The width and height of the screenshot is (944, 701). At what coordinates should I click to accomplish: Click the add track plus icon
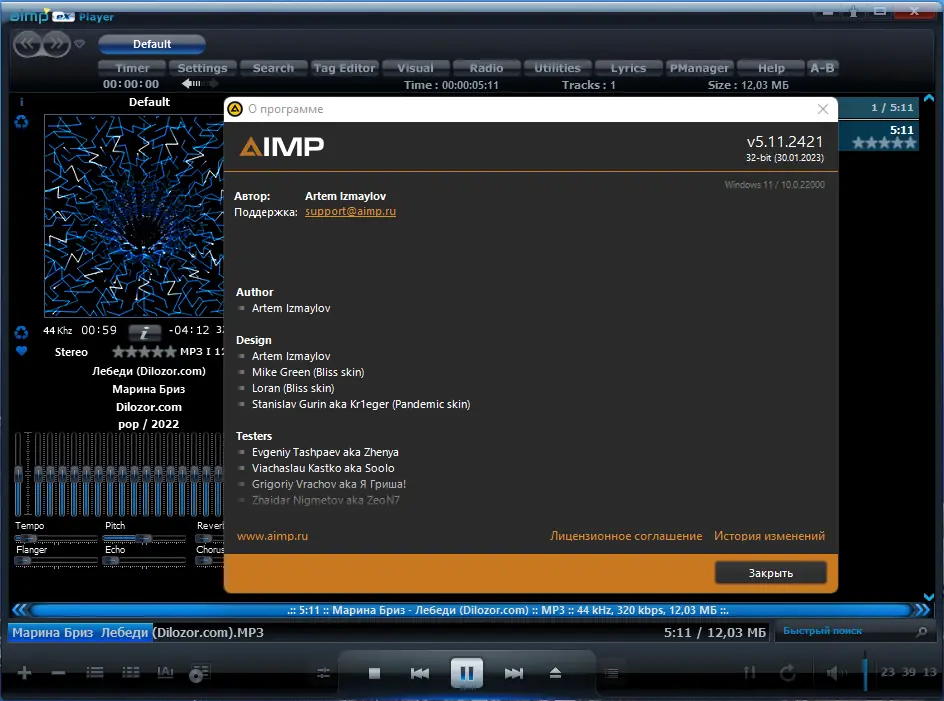click(24, 673)
